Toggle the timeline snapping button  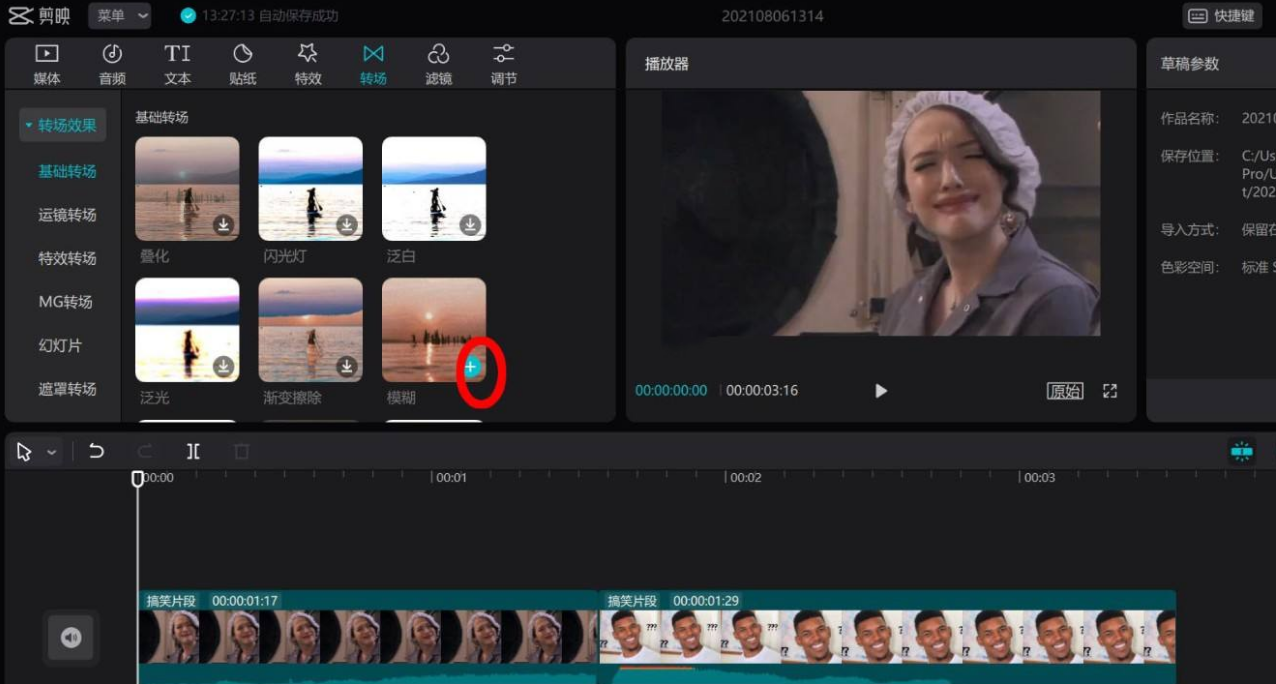click(x=1242, y=451)
